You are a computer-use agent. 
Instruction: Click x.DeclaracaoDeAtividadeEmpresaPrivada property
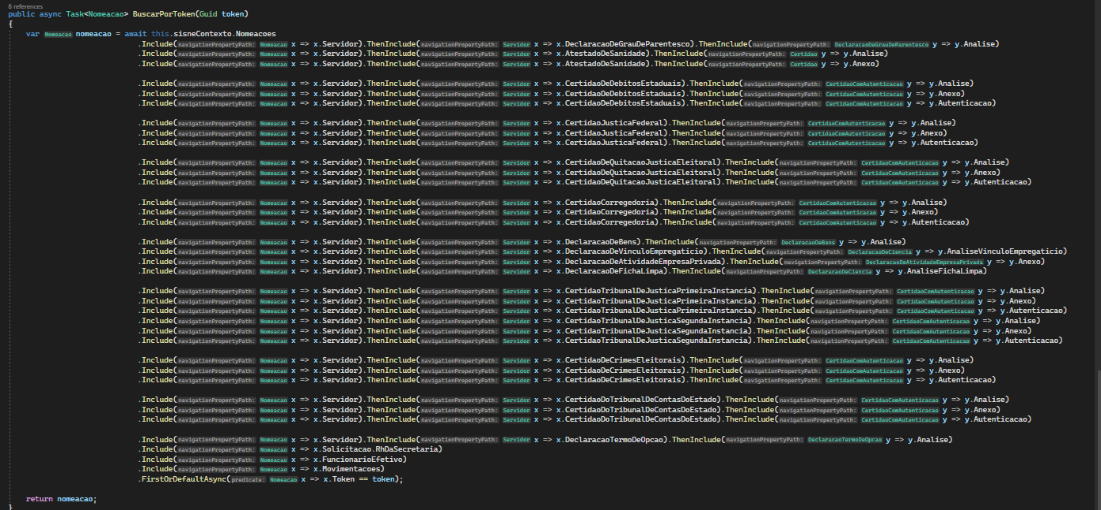click(x=640, y=261)
